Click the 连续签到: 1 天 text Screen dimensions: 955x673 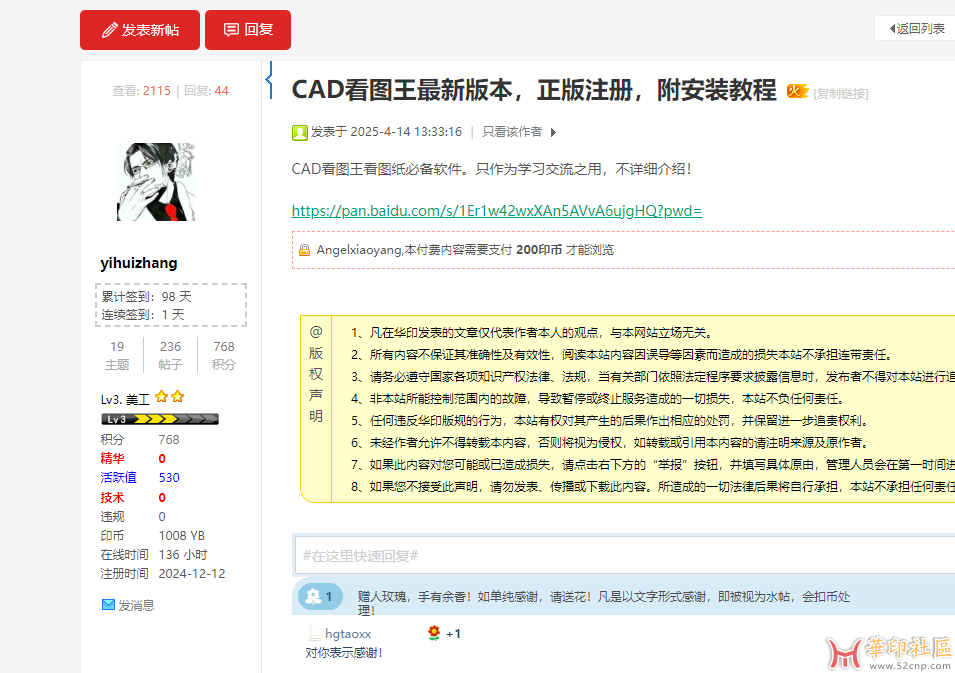[x=143, y=315]
